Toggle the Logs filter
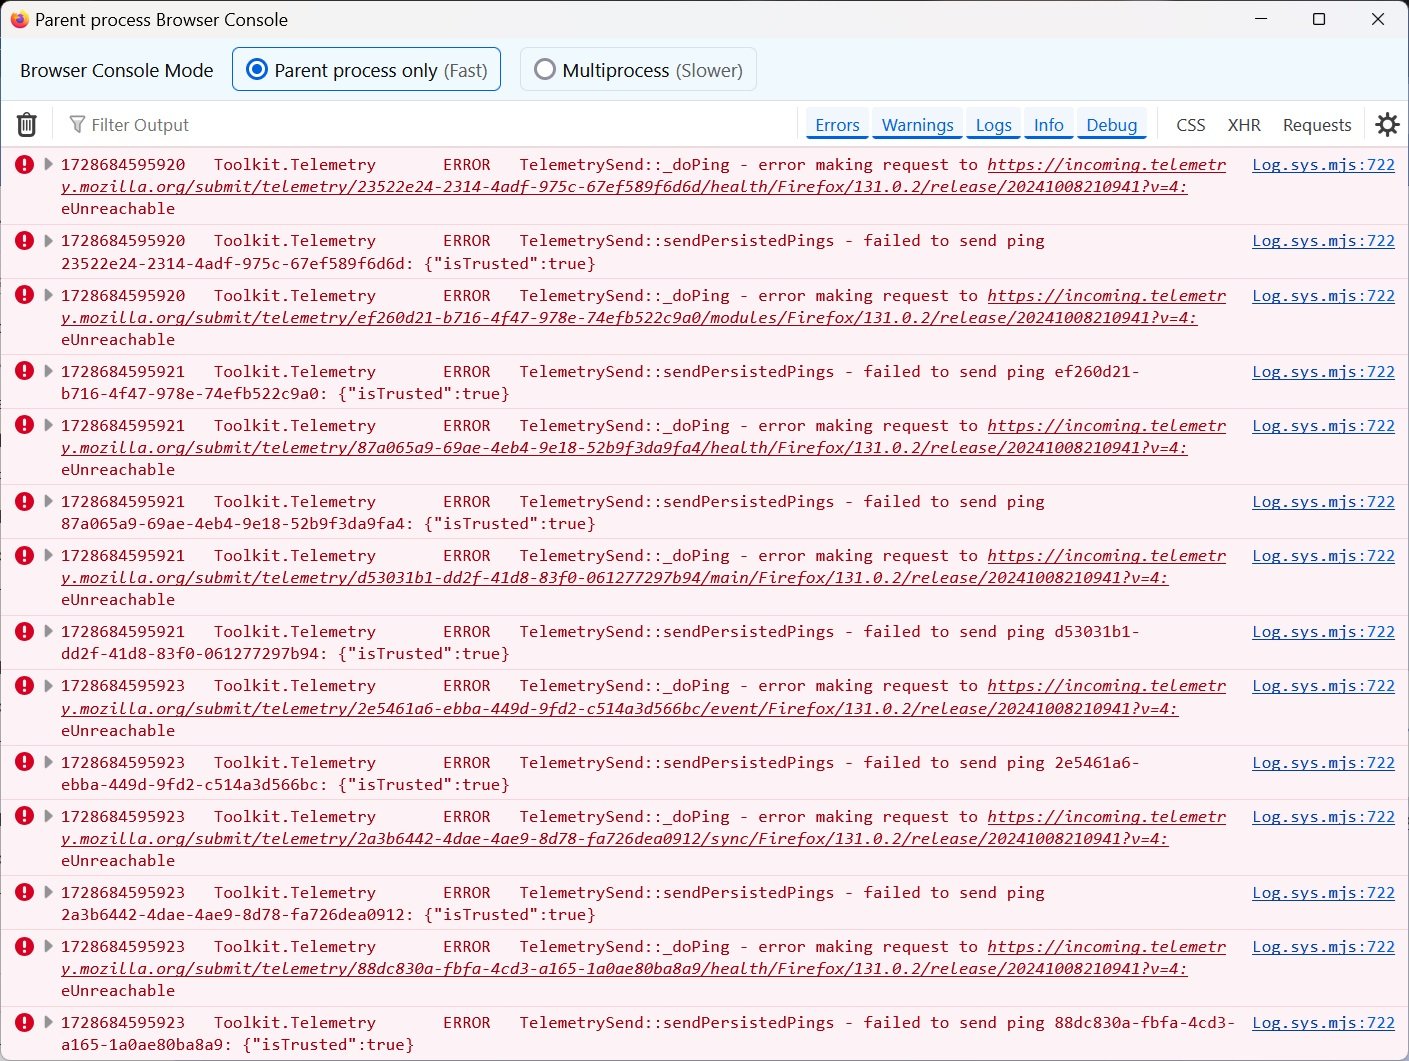 point(993,125)
